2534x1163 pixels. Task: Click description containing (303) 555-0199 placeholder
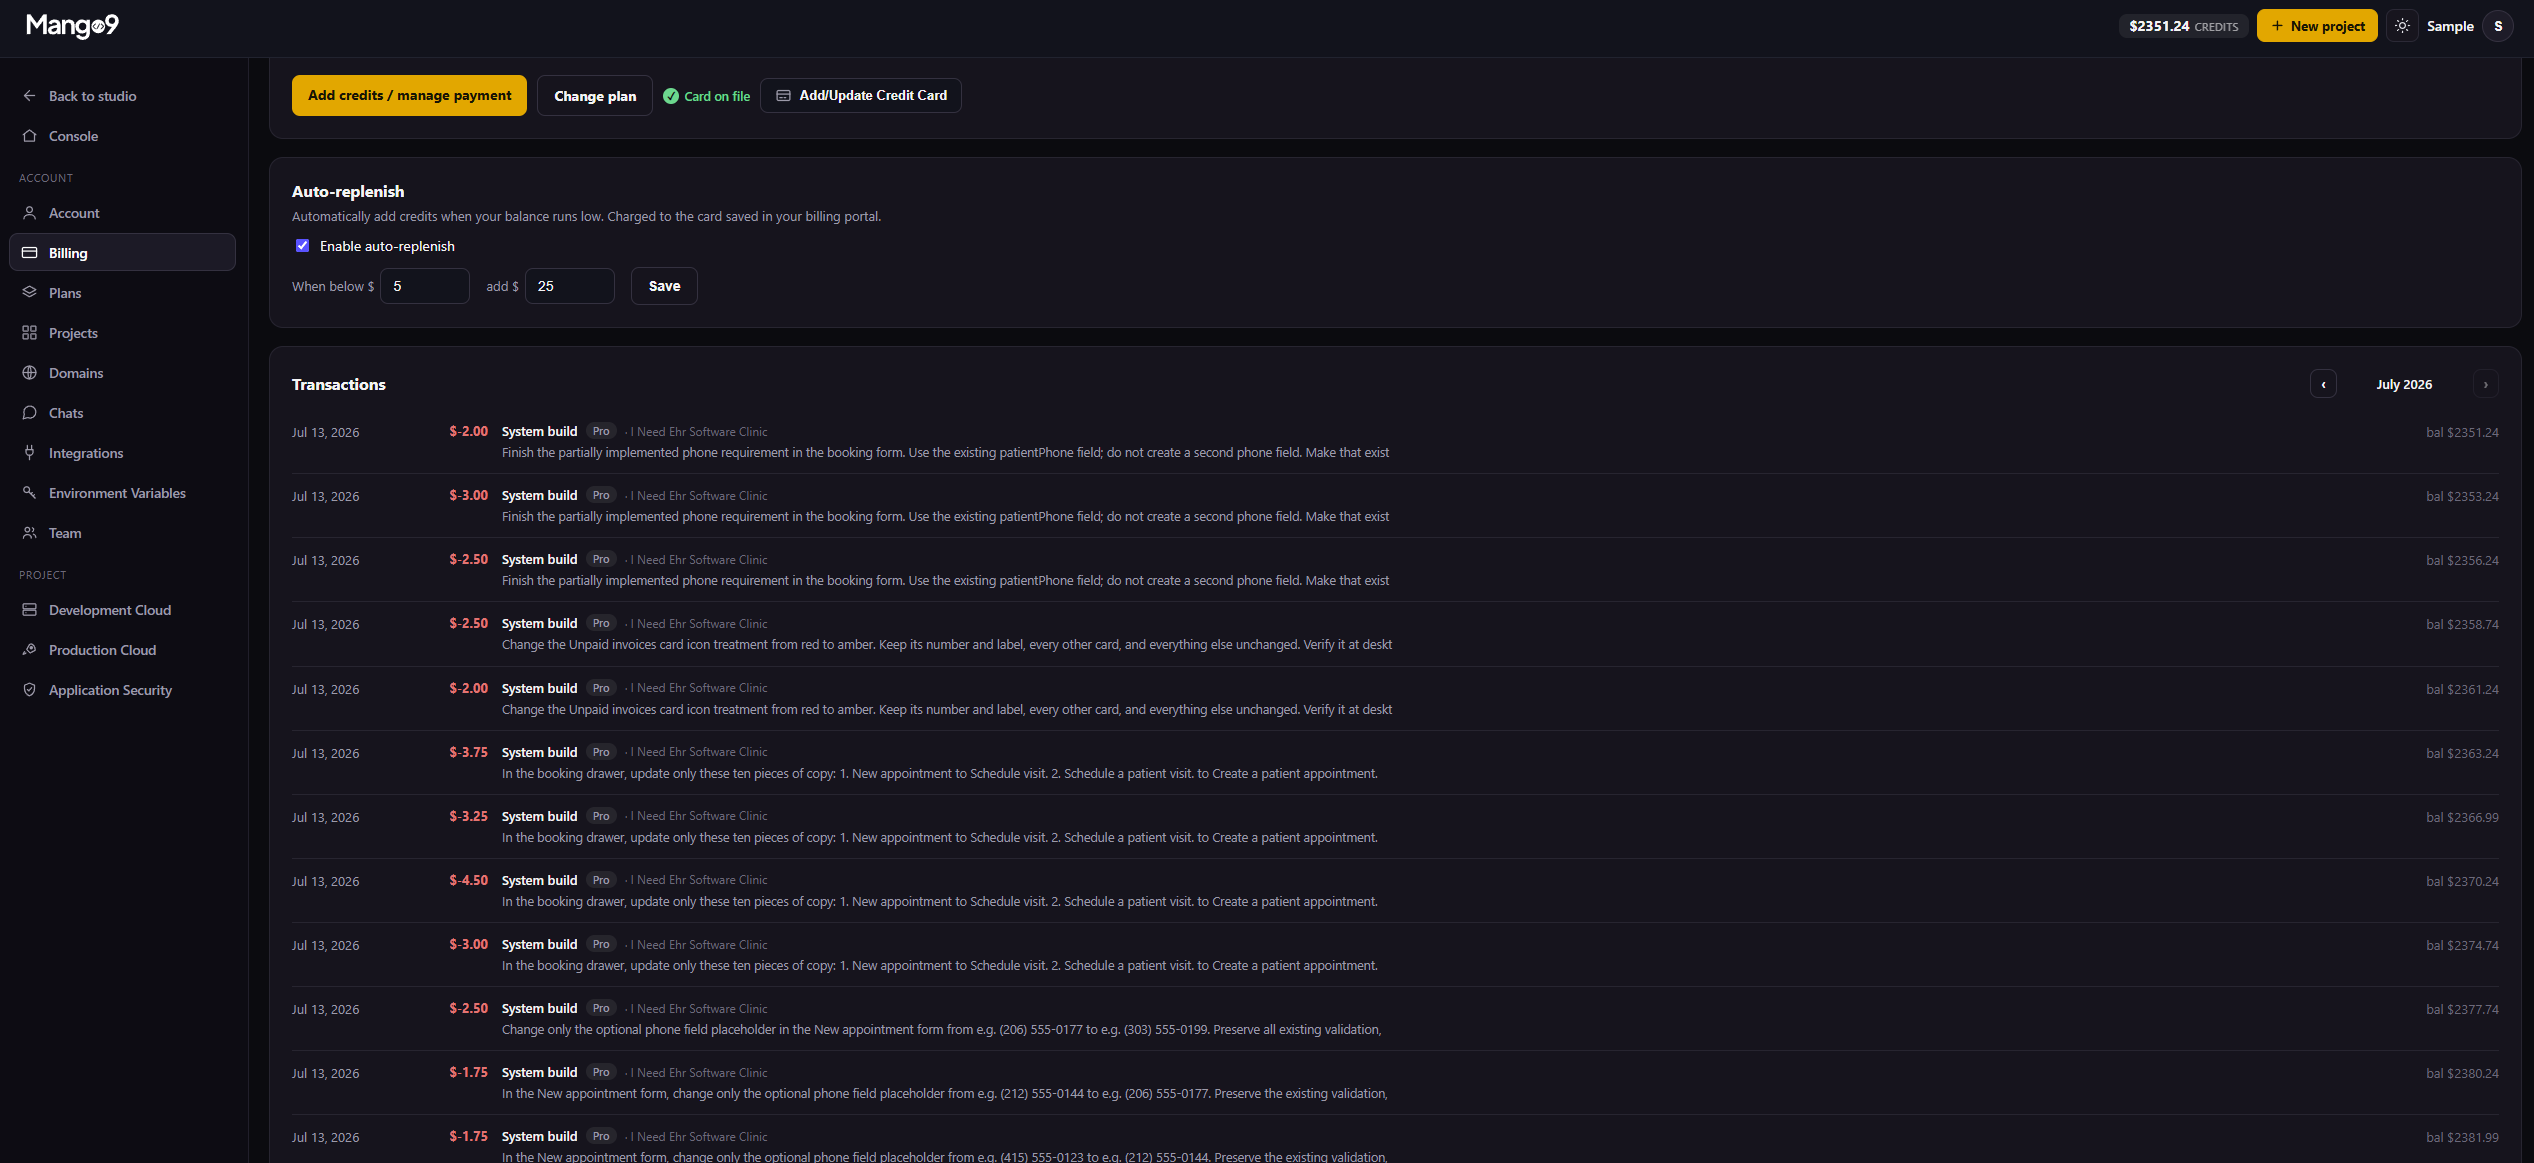(x=941, y=1029)
